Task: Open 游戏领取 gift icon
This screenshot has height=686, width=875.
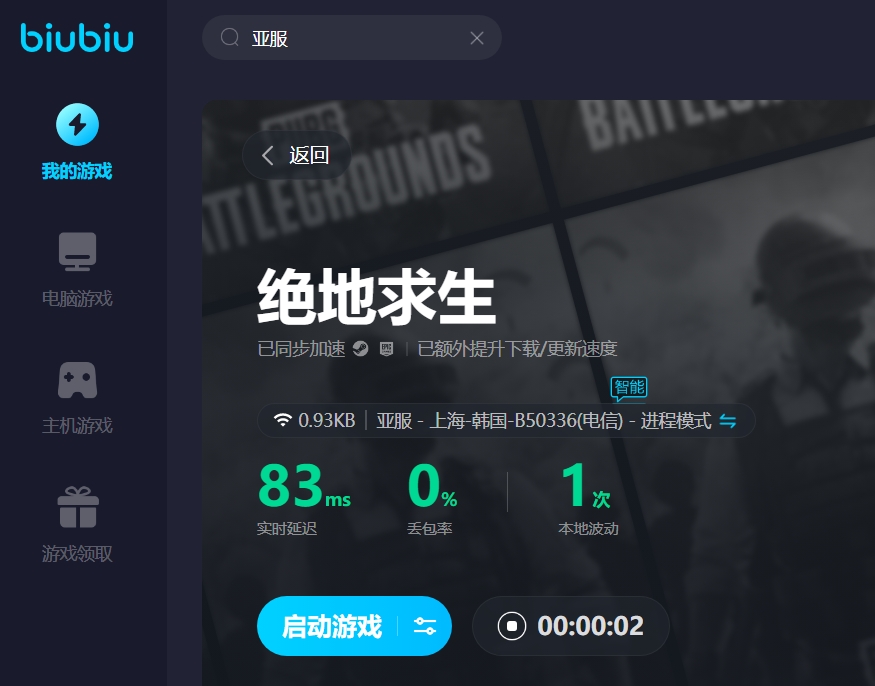Action: click(78, 507)
